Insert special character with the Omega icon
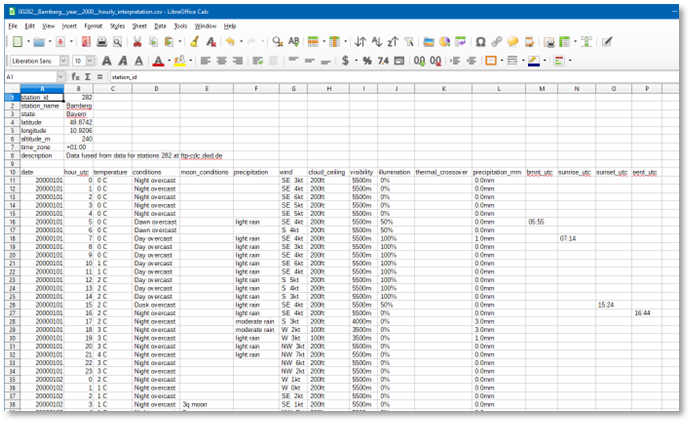Image resolution: width=691 pixels, height=423 pixels. [x=481, y=42]
